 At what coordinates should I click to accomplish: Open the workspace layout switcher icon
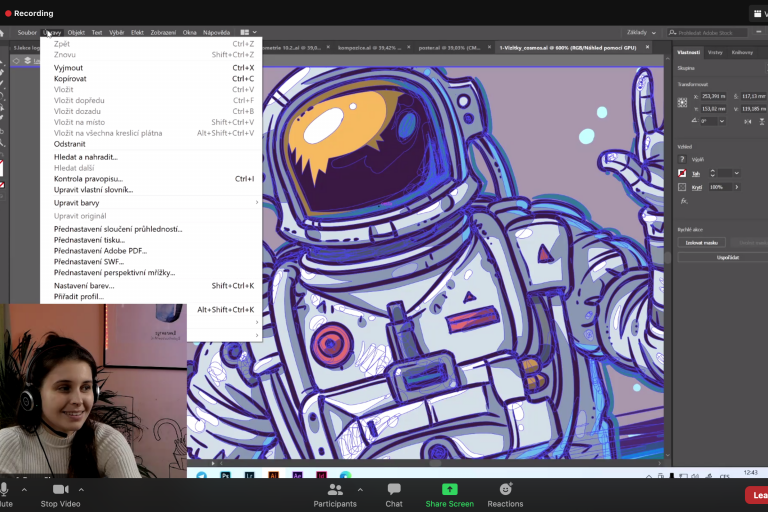coord(247,33)
